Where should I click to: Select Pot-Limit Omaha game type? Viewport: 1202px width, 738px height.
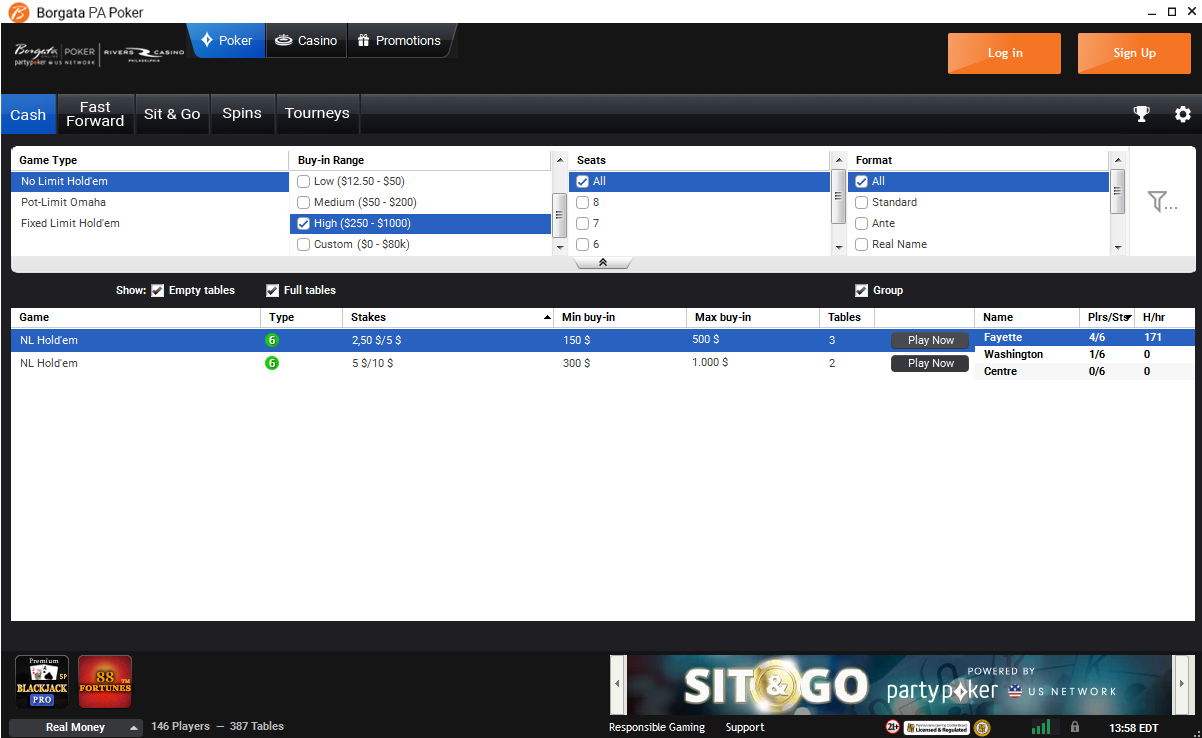150,202
